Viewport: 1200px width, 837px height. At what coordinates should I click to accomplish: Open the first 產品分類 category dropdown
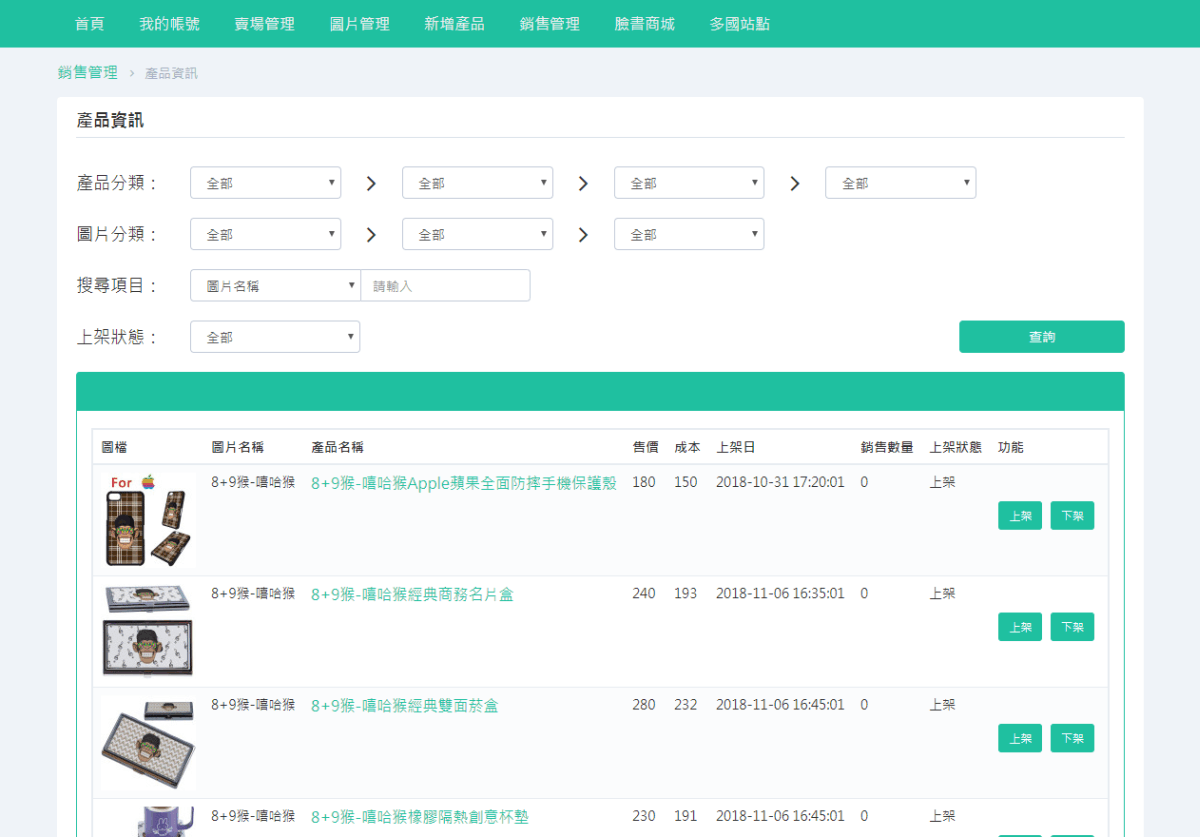pos(265,182)
